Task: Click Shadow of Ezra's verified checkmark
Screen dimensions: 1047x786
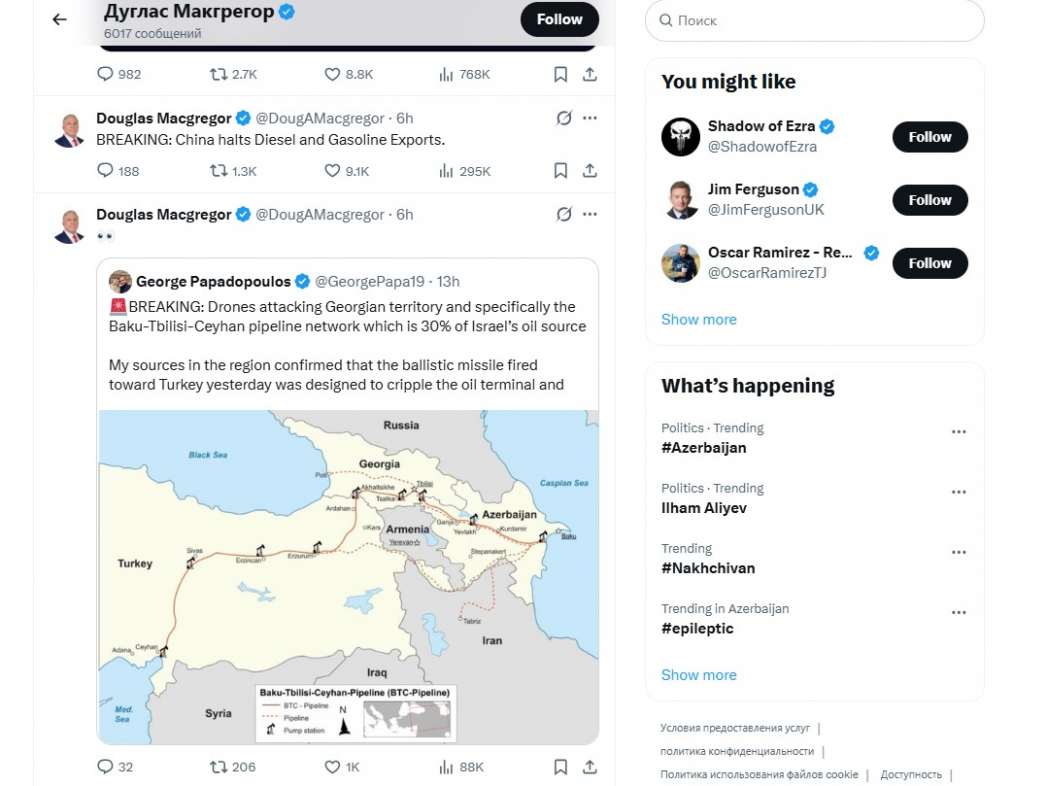Action: coord(826,126)
